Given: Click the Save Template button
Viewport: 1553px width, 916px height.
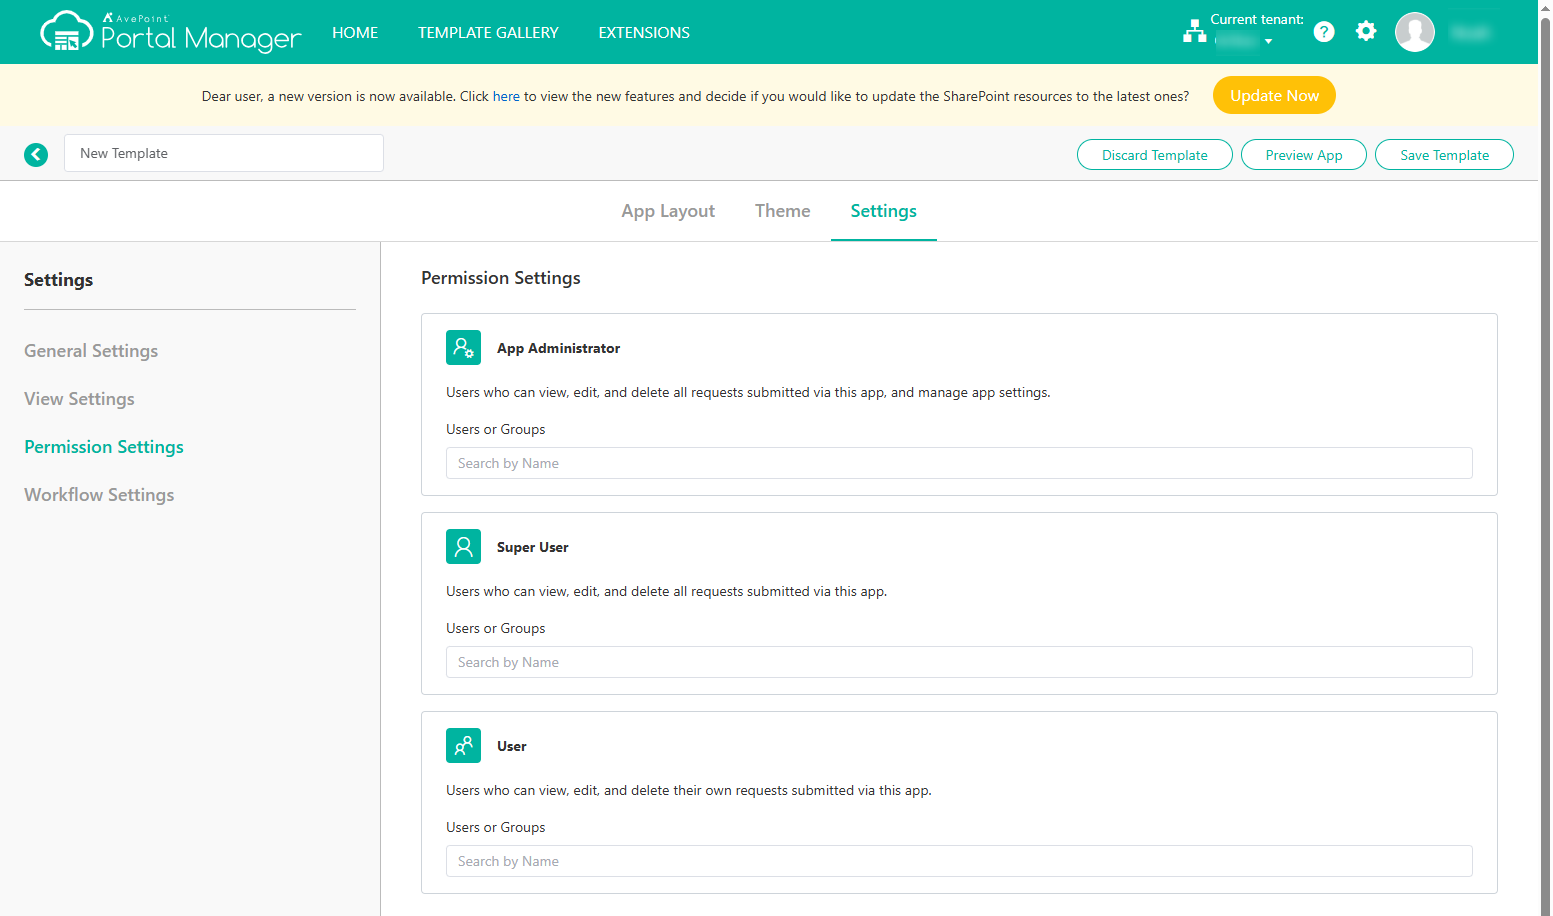Looking at the screenshot, I should (1444, 155).
